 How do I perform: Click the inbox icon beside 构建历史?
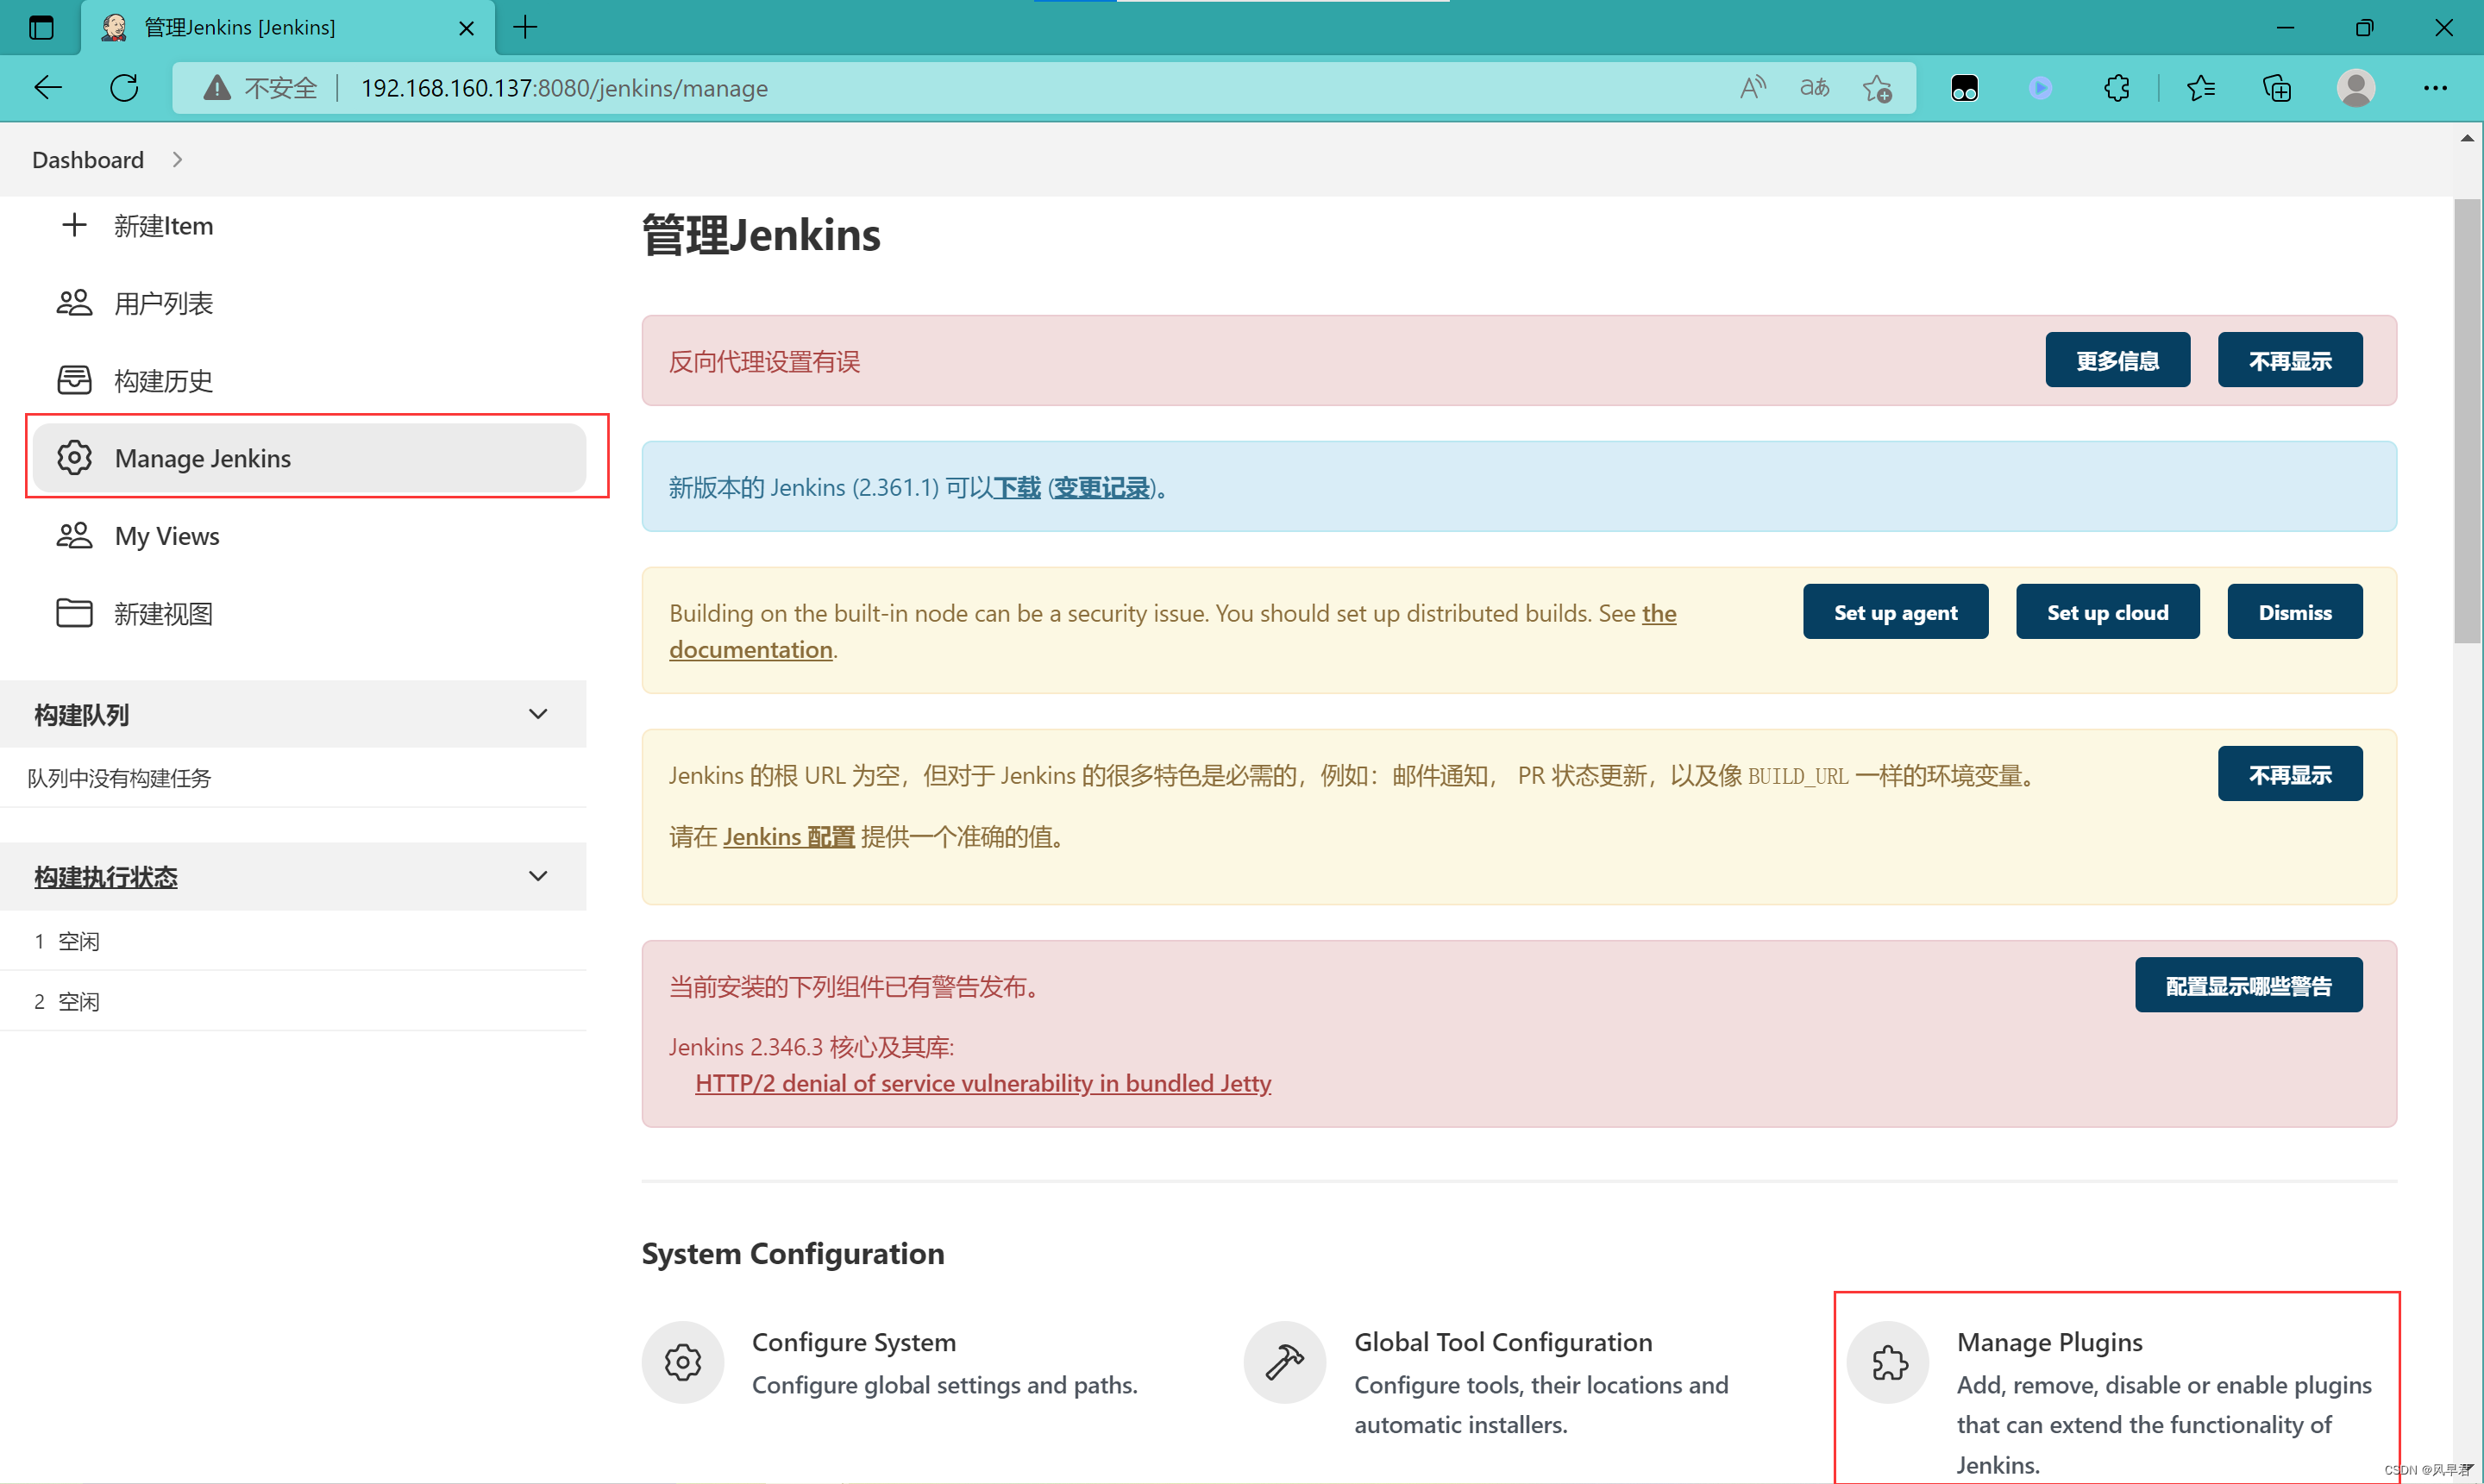74,380
